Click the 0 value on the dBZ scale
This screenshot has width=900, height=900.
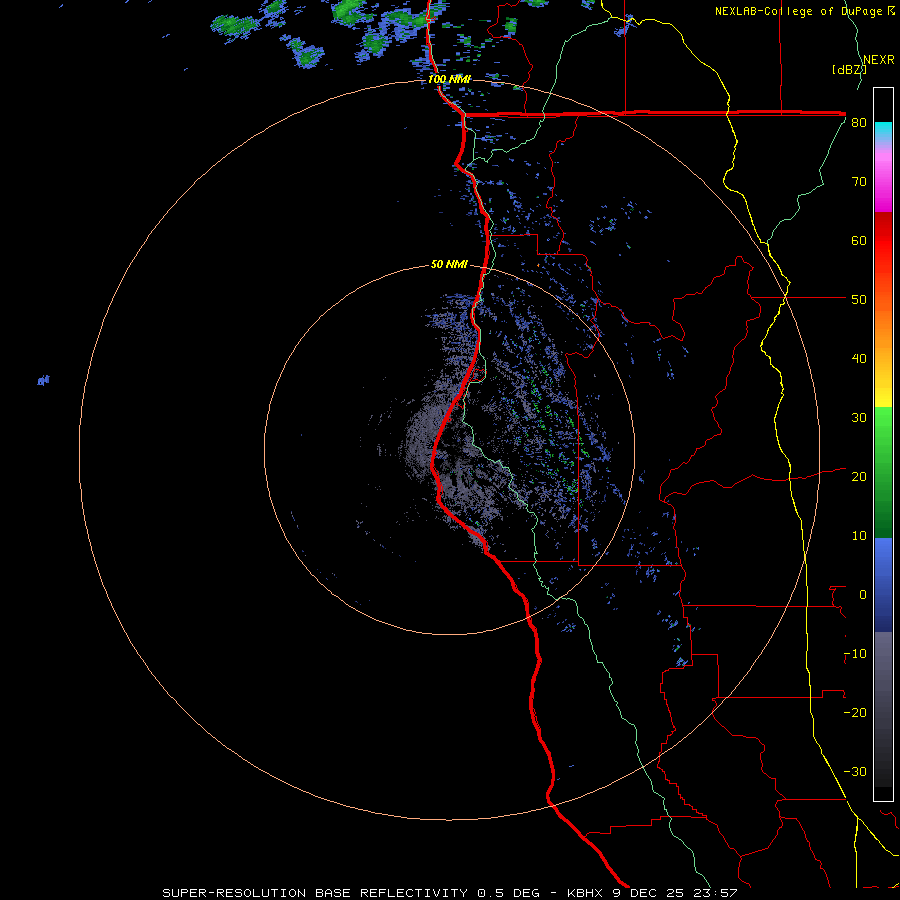[863, 595]
